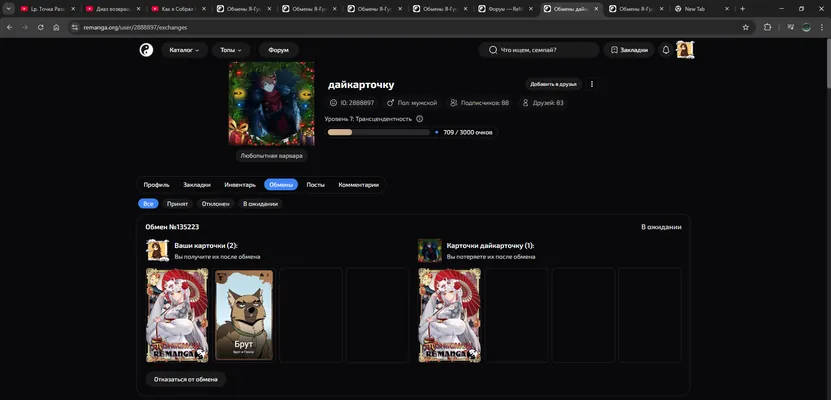Switch to the 'Как я Собрал' YouTube tab
831x400 pixels.
click(x=178, y=9)
